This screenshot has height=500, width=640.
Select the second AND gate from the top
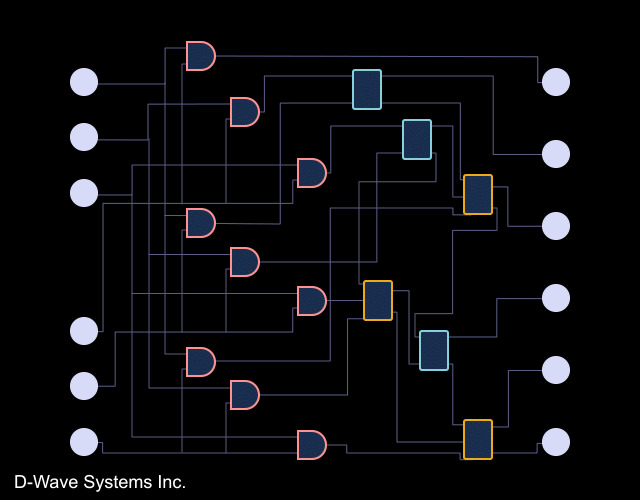tap(244, 112)
